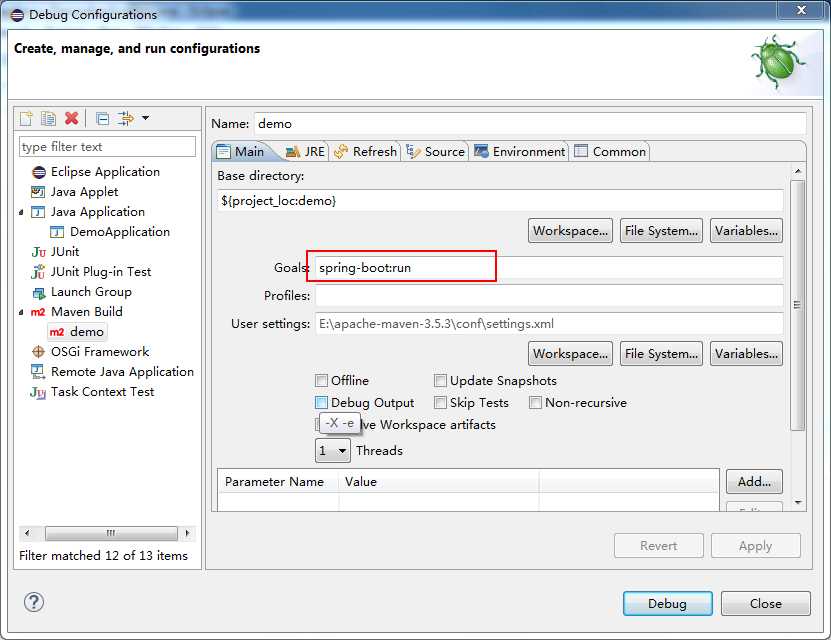Screen dimensions: 831x640
Task: Open the Threads count dropdown
Action: [x=333, y=451]
